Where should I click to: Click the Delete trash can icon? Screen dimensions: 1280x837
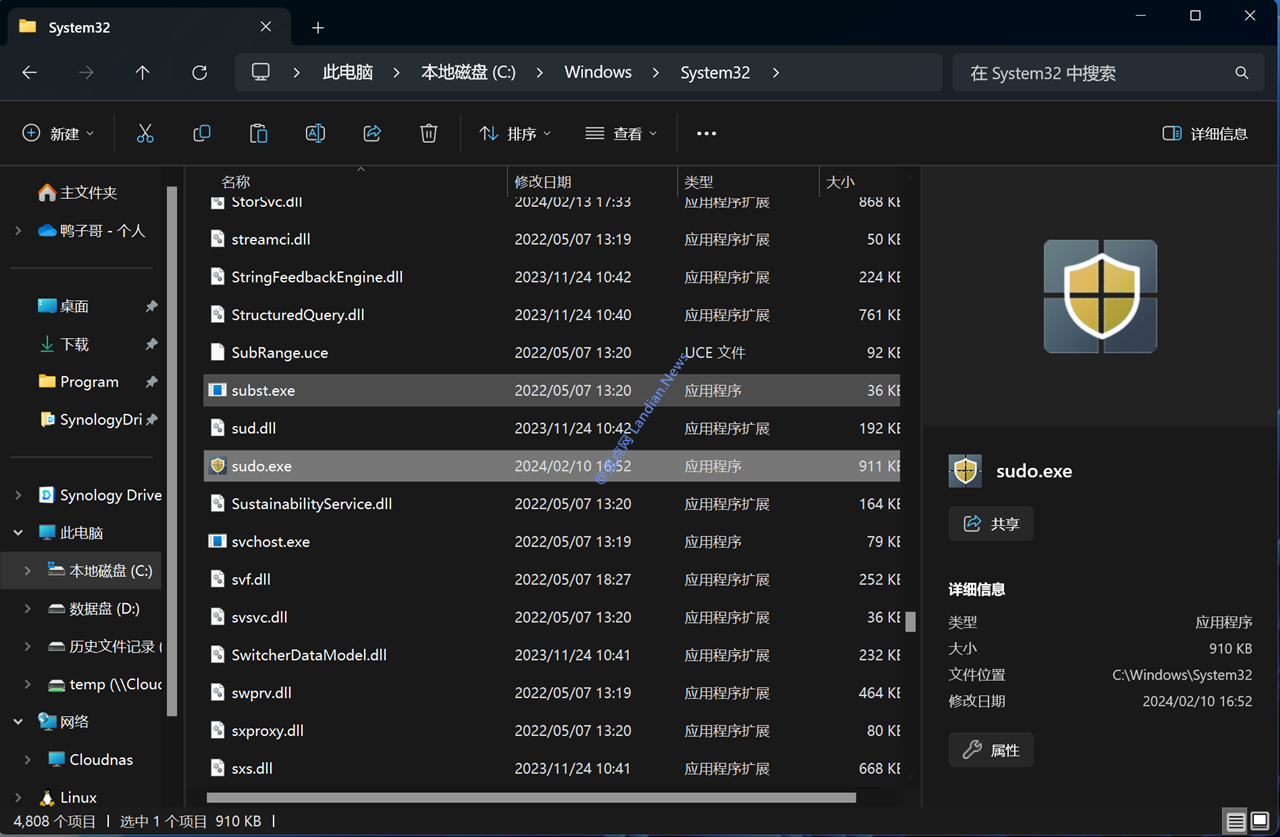(429, 133)
